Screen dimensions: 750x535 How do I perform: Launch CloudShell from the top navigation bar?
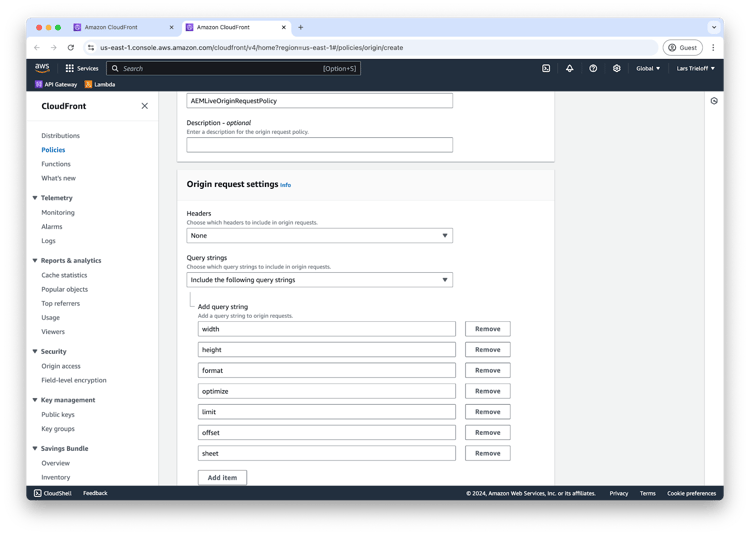point(546,68)
